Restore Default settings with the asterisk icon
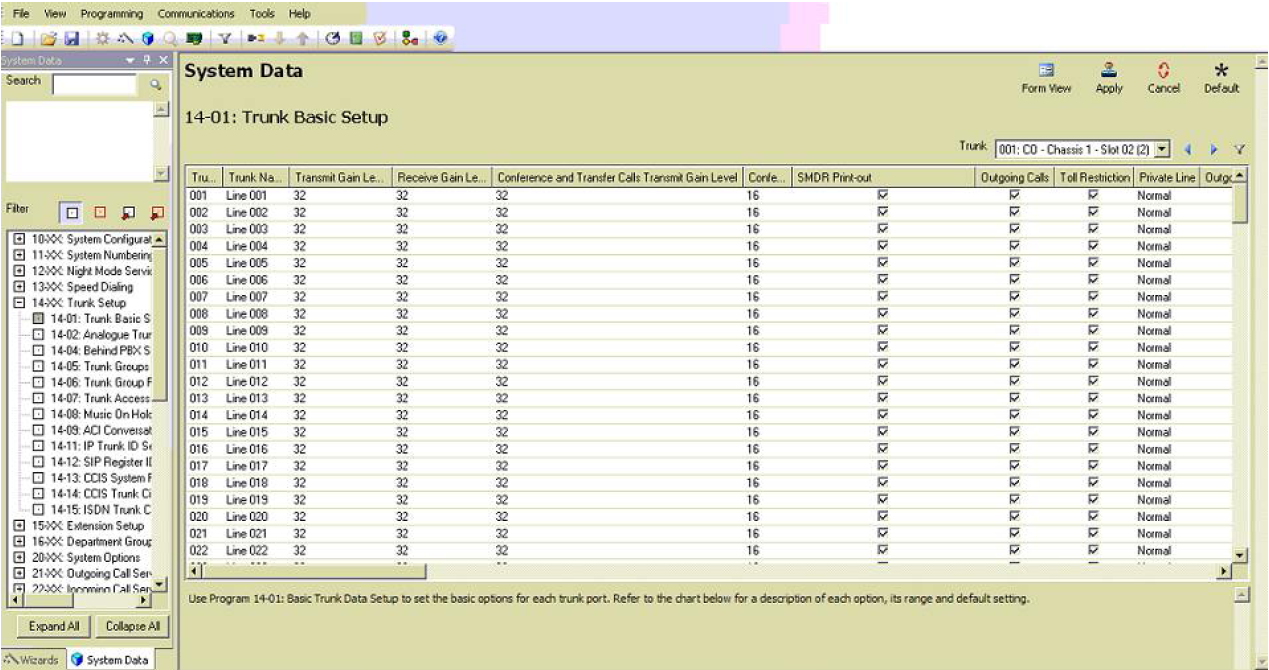The width and height of the screenshot is (1269, 670). coord(1221,78)
